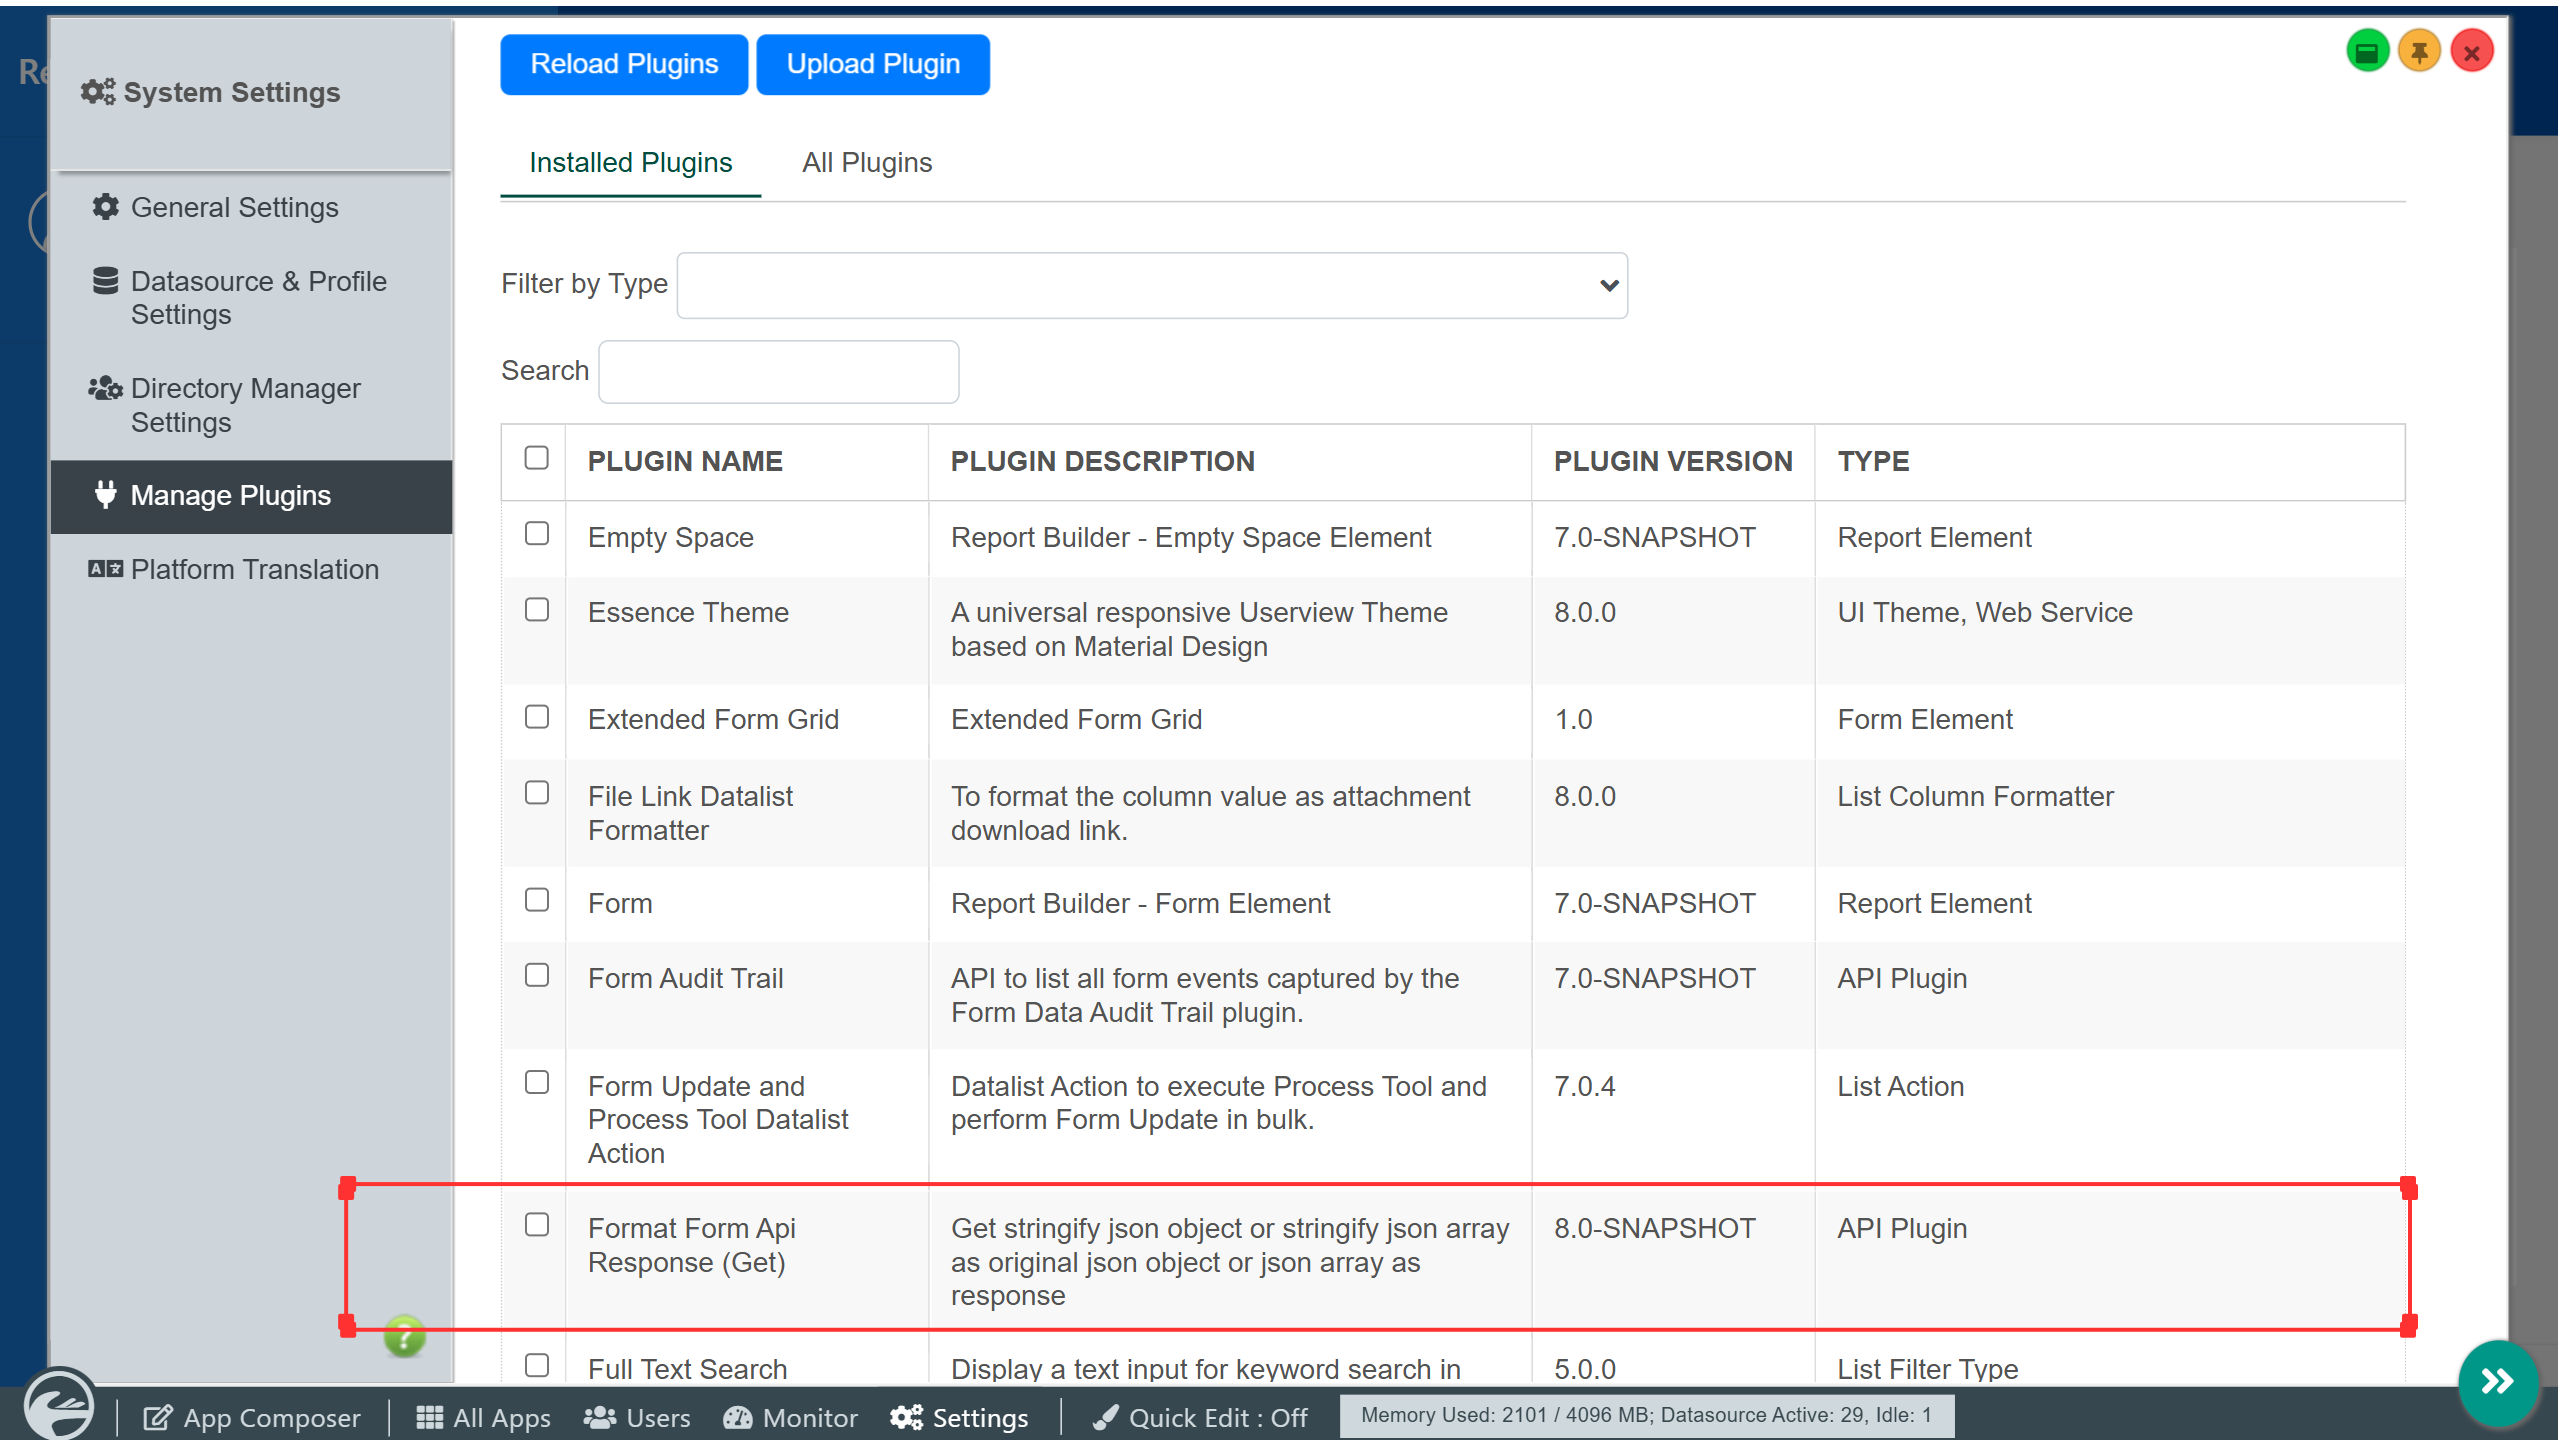
Task: Open Platform Translation in sidebar
Action: click(x=254, y=569)
